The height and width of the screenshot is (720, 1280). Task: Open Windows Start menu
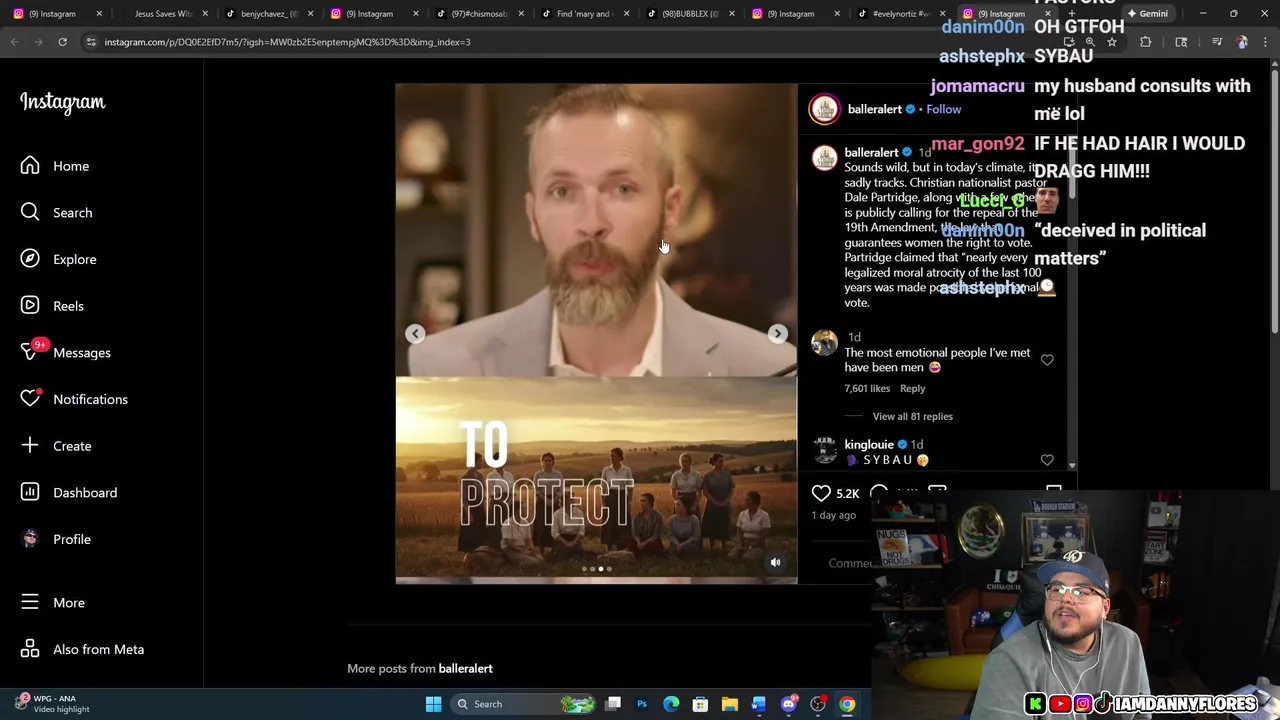point(433,704)
